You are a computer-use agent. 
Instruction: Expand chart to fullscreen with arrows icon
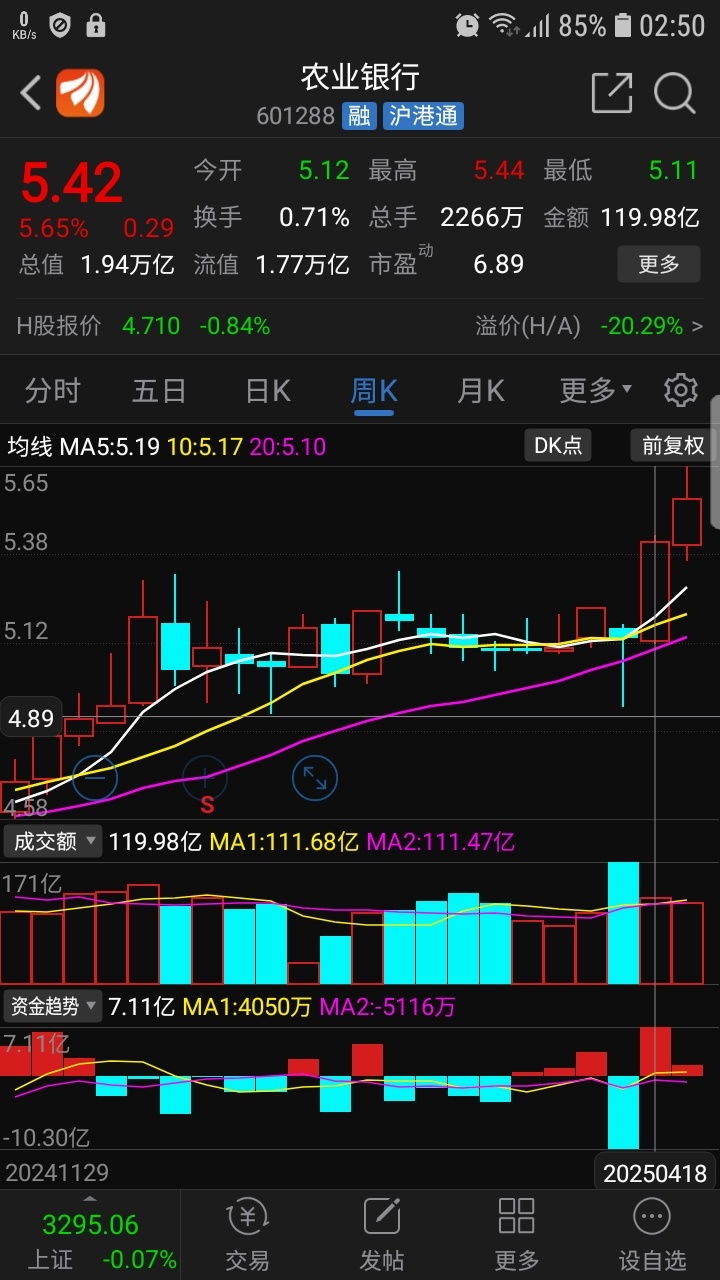pos(315,778)
